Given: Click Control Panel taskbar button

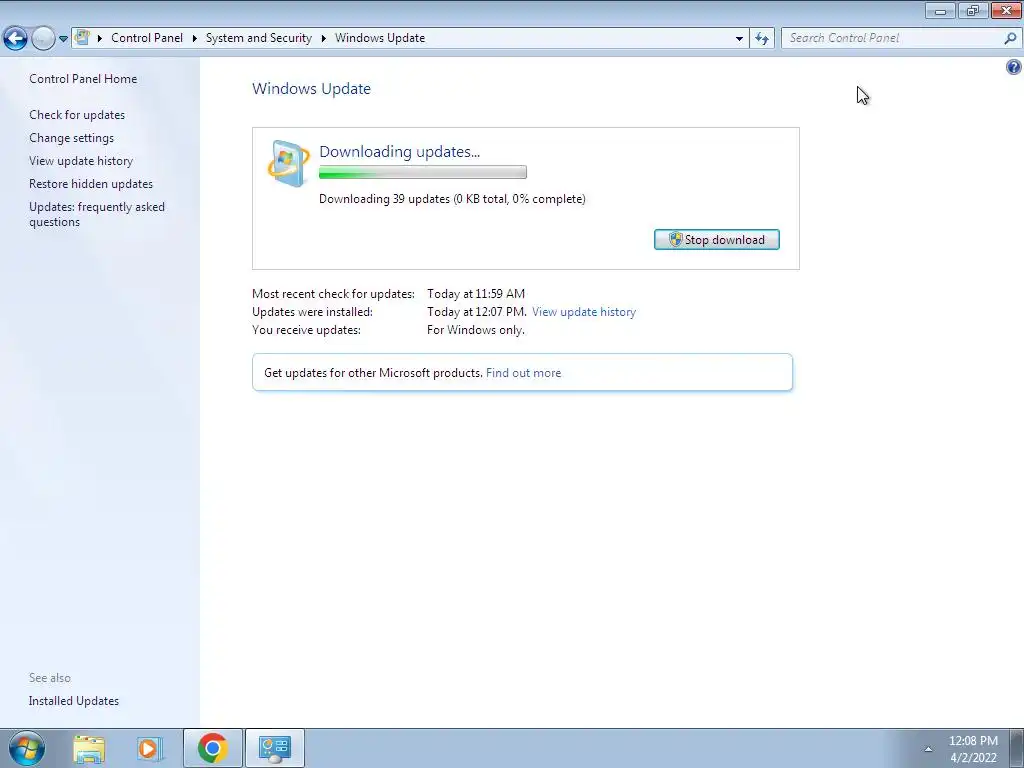Looking at the screenshot, I should tap(275, 748).
